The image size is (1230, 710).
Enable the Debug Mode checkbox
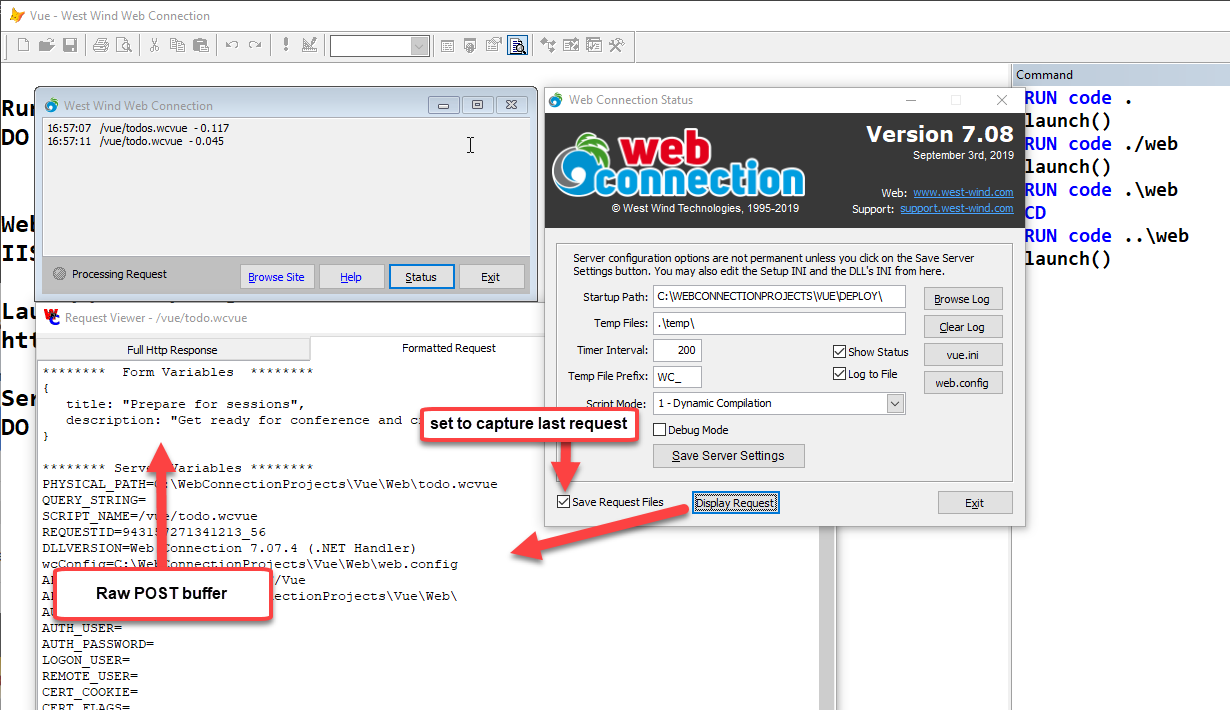tap(690, 430)
